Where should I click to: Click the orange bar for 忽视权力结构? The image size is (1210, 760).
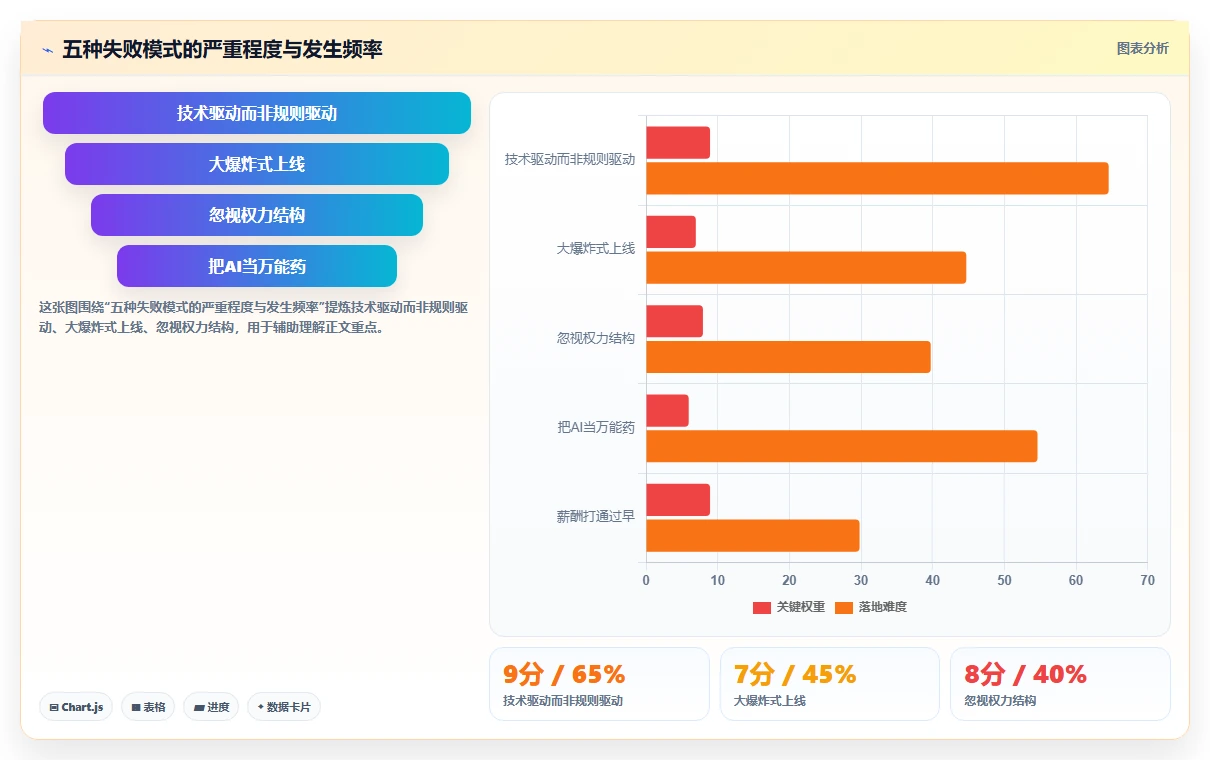pyautogui.click(x=788, y=357)
